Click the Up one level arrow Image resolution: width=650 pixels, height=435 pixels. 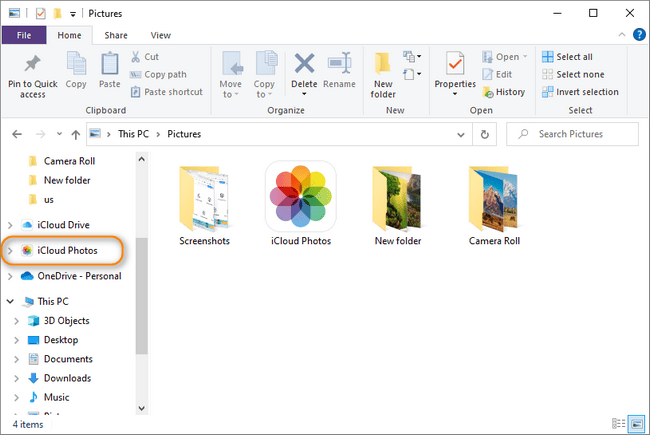[x=76, y=134]
